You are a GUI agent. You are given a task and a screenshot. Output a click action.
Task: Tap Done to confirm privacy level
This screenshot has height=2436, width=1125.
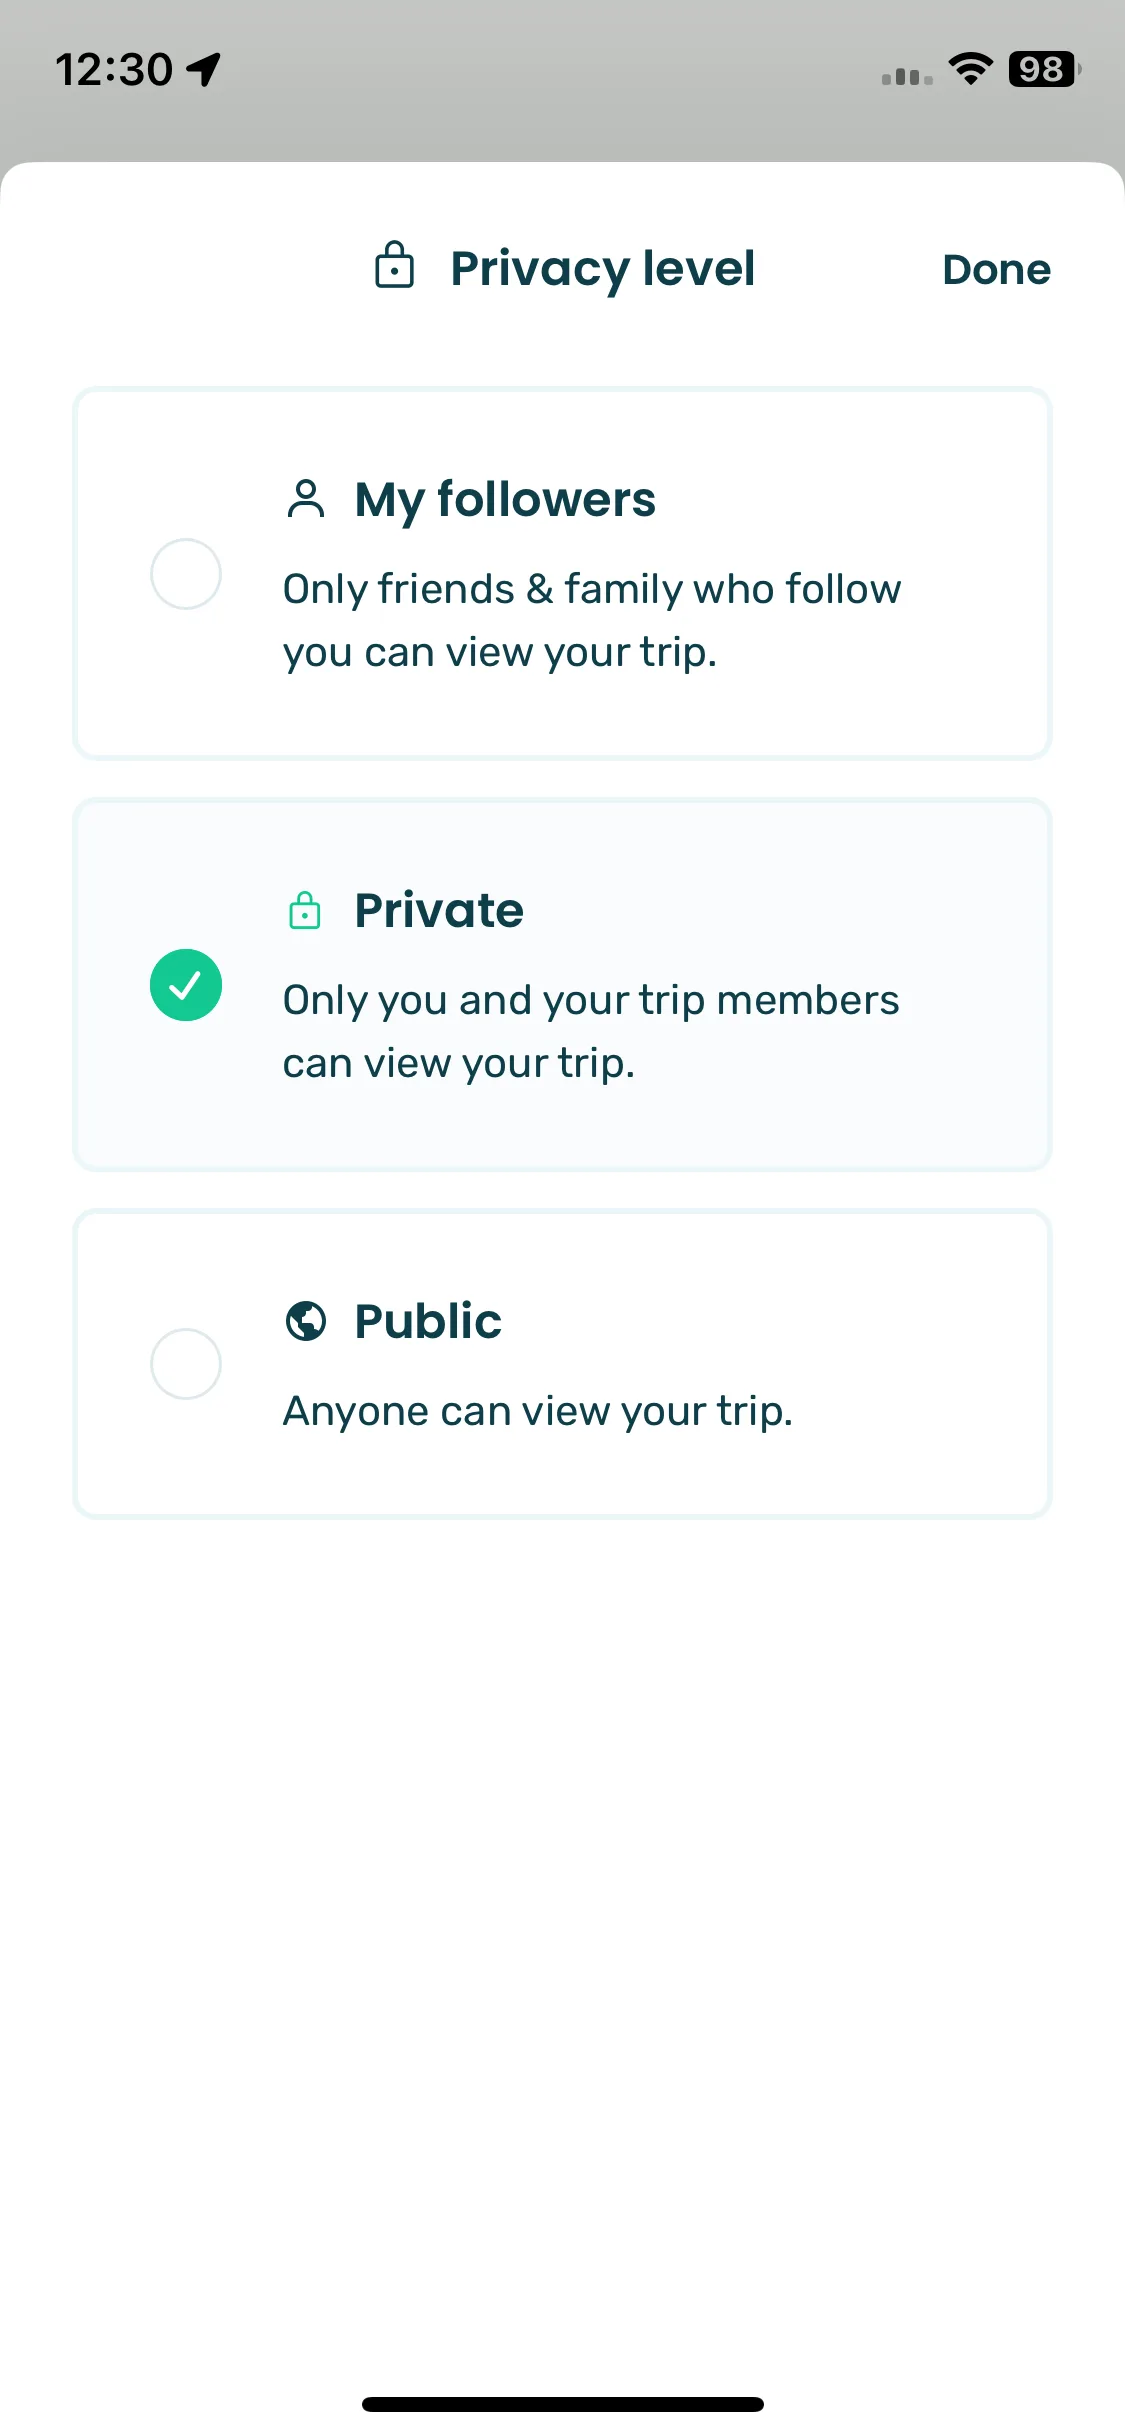tap(997, 270)
